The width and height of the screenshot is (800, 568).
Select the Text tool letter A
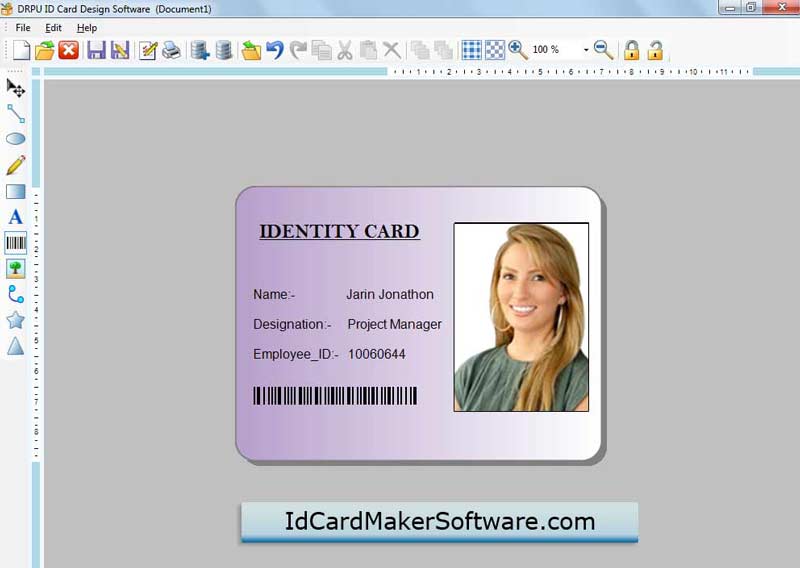(x=16, y=217)
